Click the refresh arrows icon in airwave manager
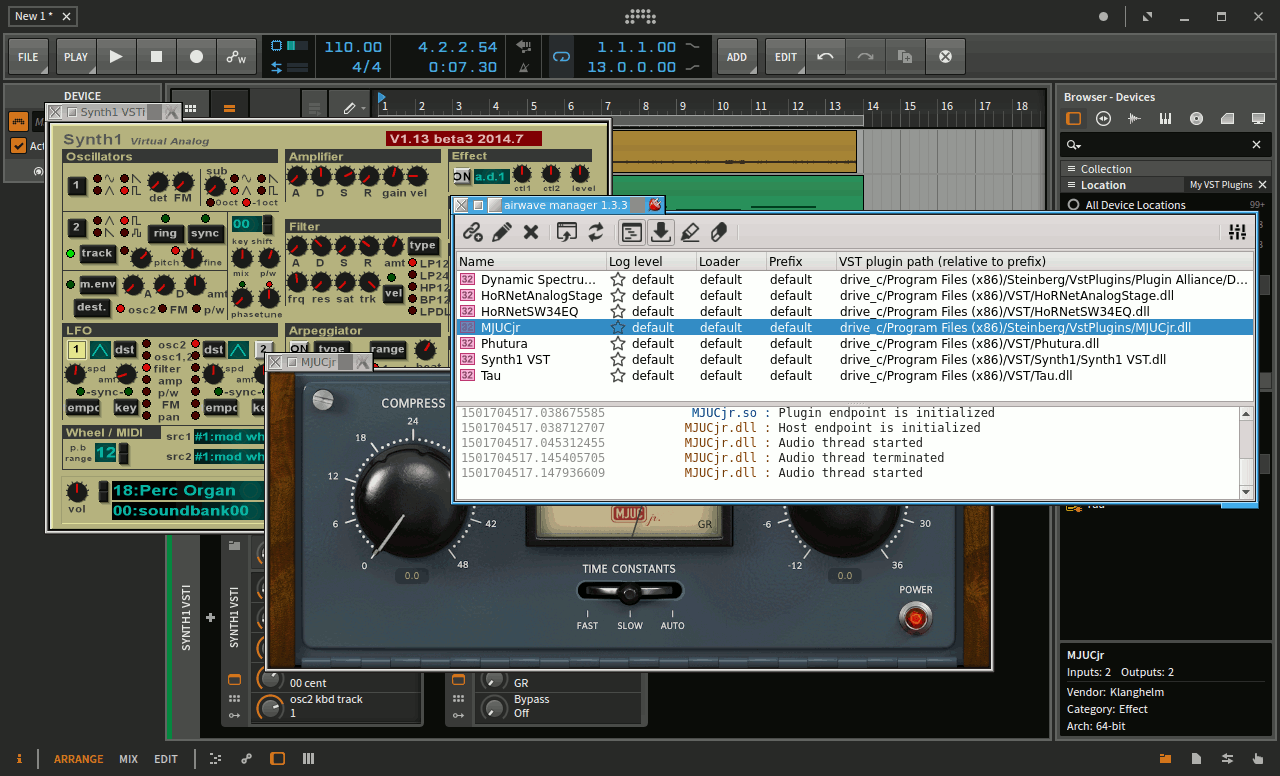 pyautogui.click(x=596, y=232)
